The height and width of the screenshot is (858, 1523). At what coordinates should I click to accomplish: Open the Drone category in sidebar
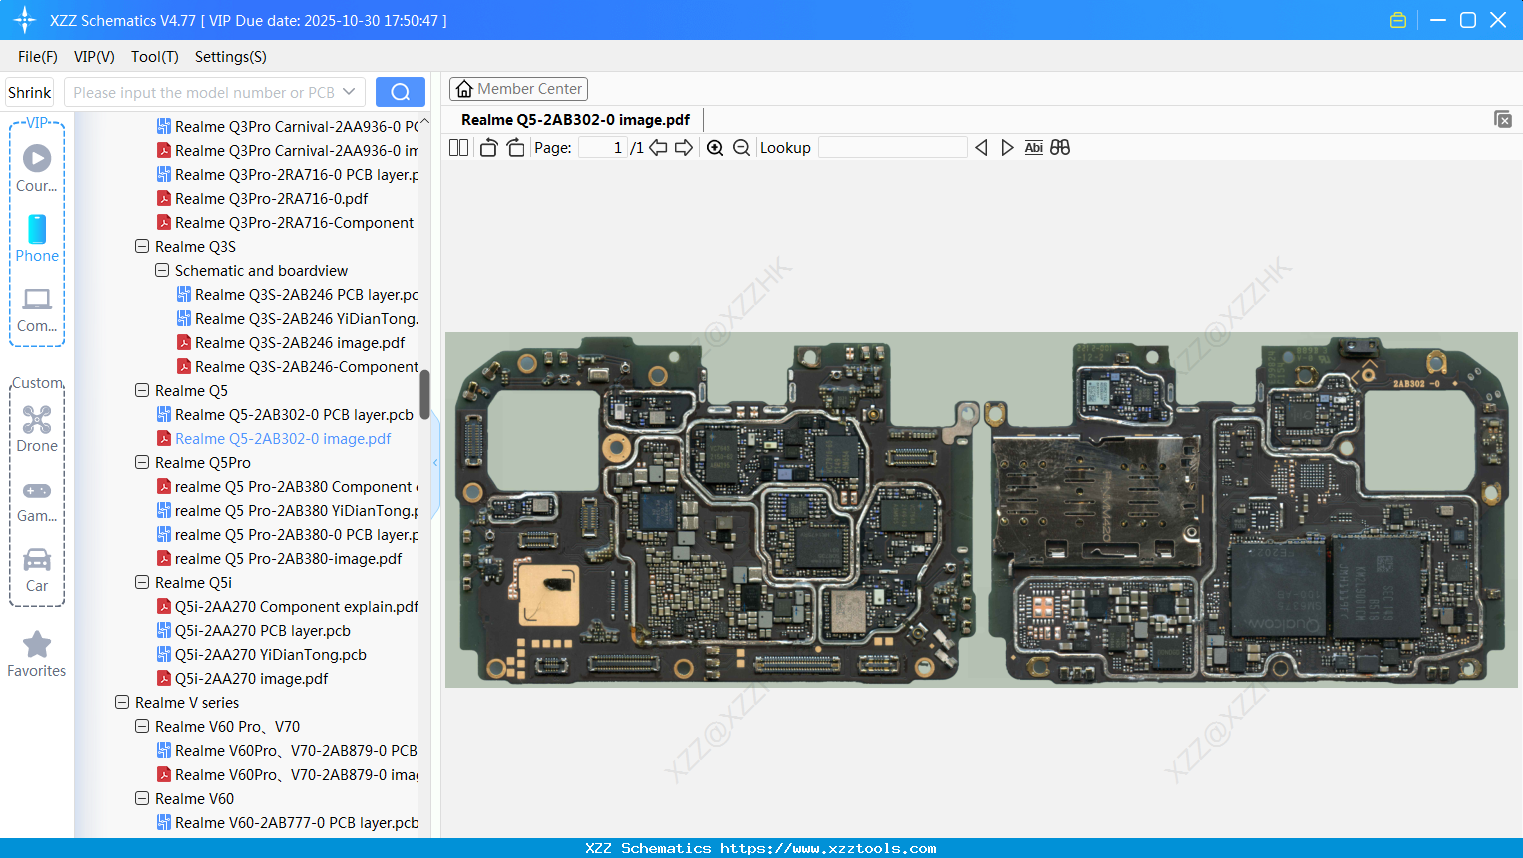point(37,429)
